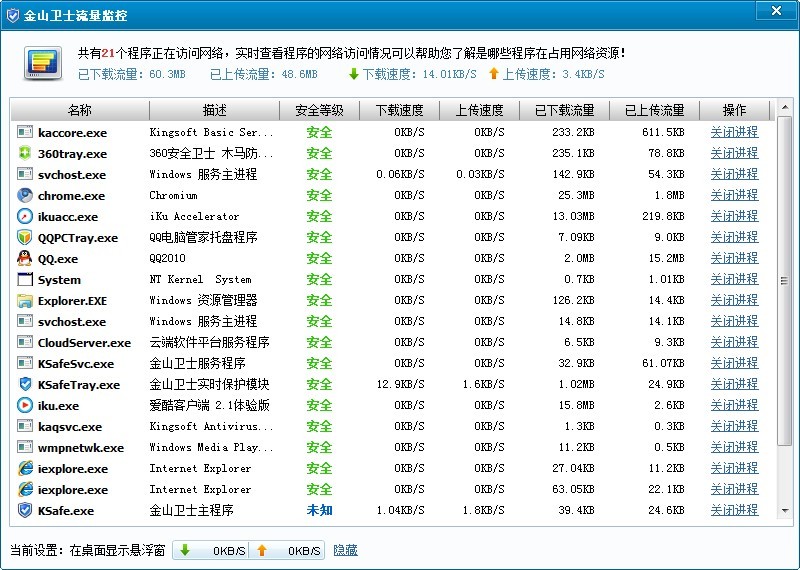Click the 已下载流量: 60.3MB summary text
The width and height of the screenshot is (800, 570).
132,75
